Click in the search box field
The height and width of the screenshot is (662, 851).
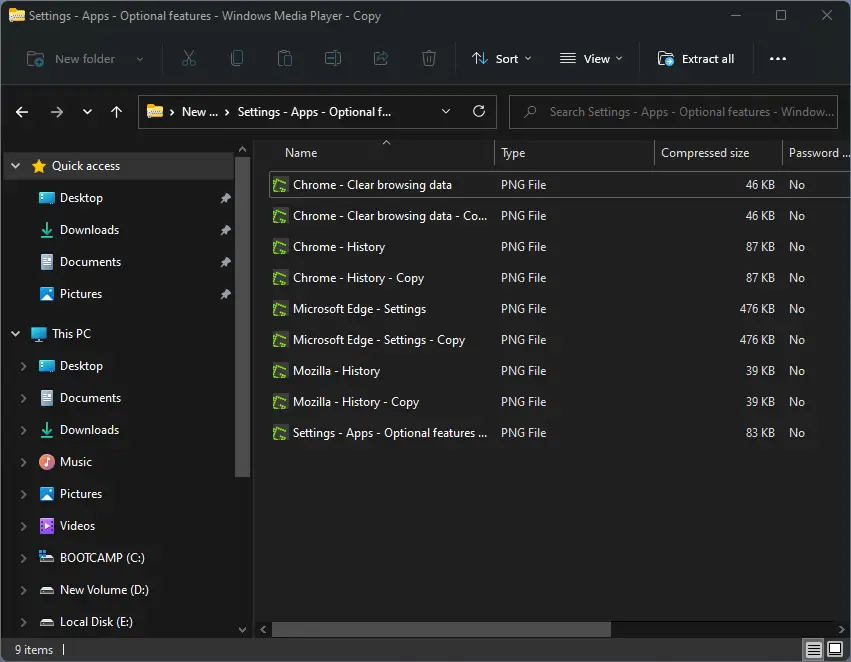click(x=673, y=112)
